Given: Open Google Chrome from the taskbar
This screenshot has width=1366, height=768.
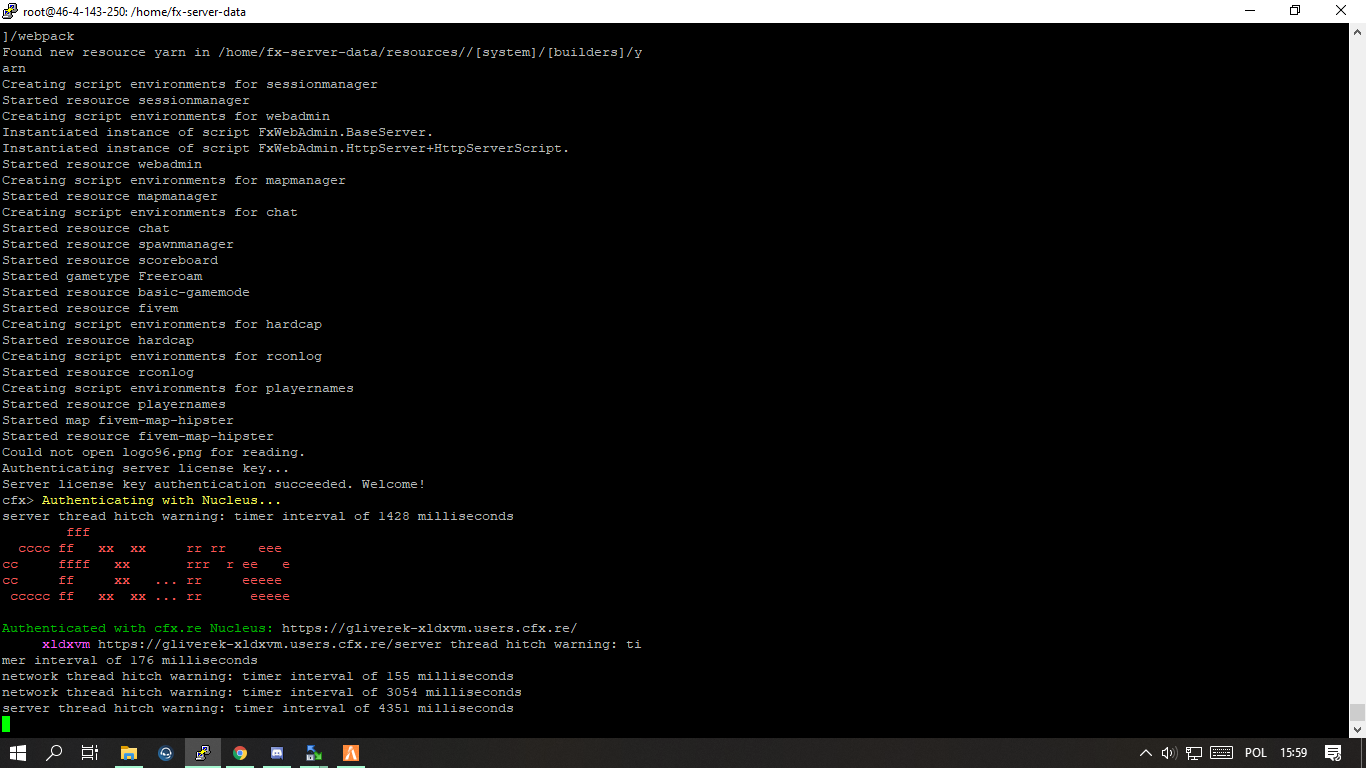Looking at the screenshot, I should click(240, 753).
